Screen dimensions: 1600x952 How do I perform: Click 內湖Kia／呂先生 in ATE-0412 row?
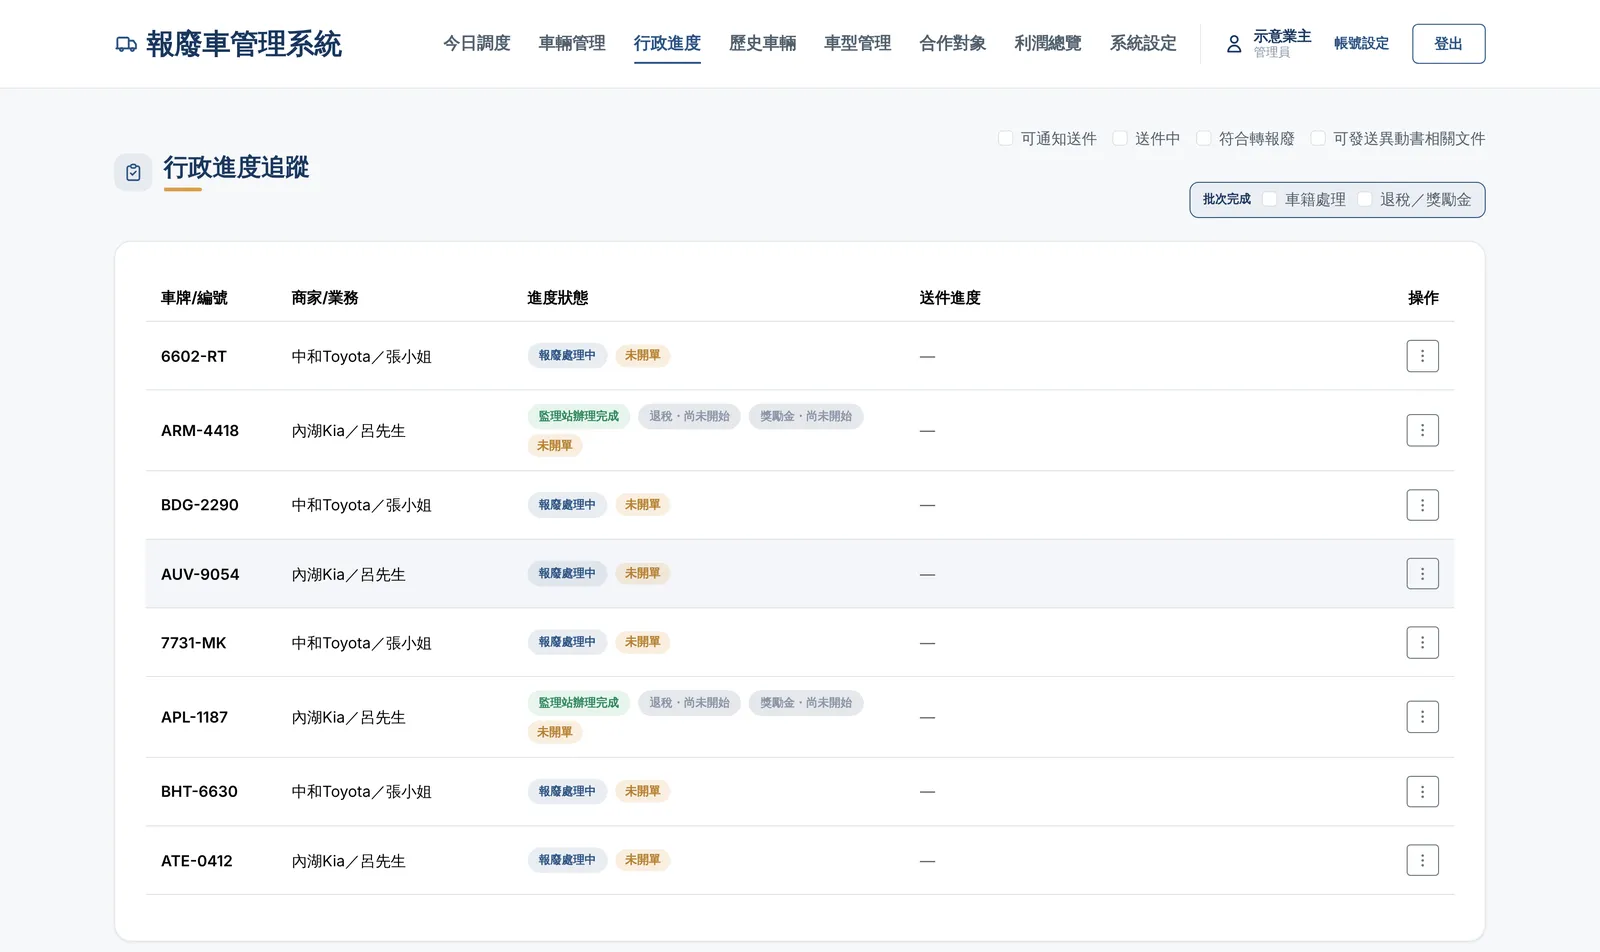[348, 861]
